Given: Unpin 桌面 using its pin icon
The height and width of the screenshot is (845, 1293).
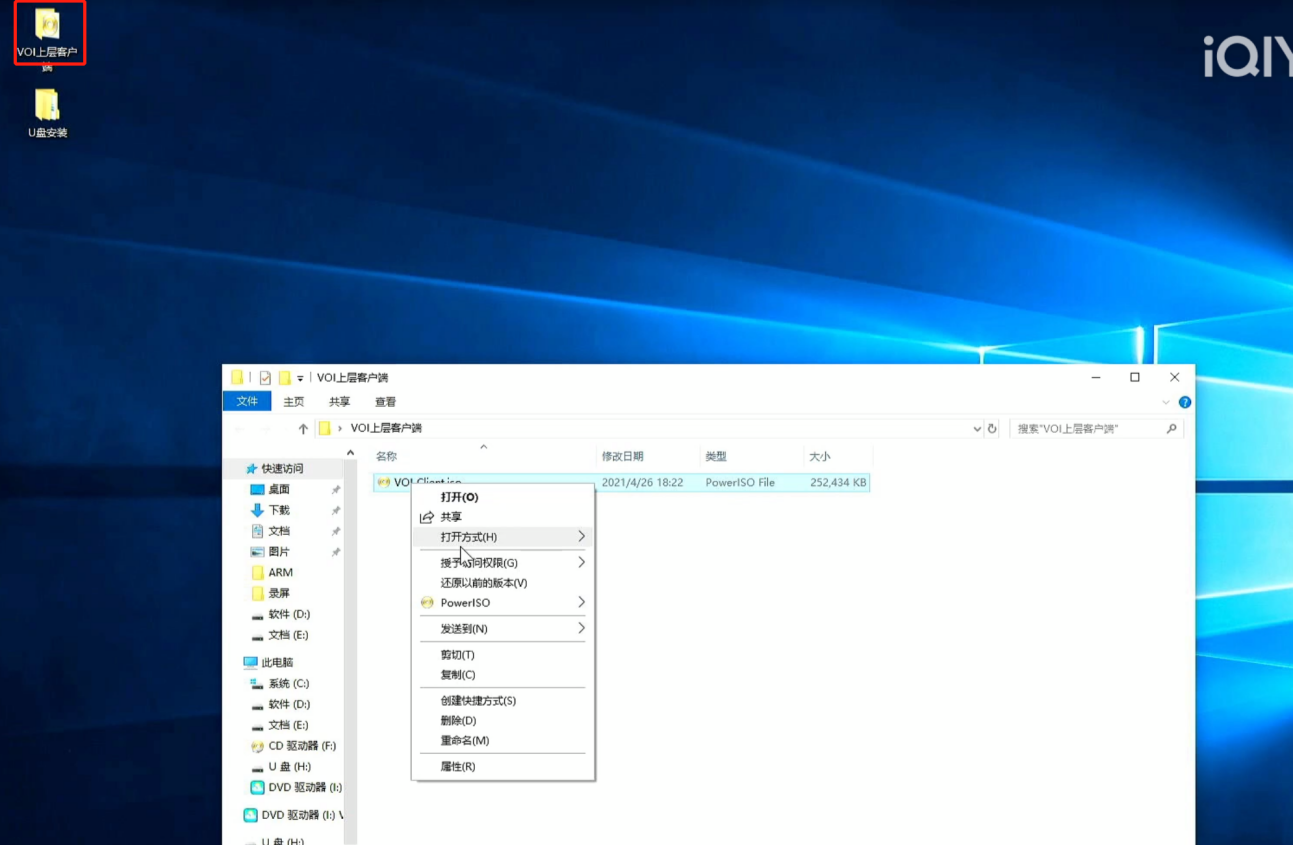Looking at the screenshot, I should [336, 490].
